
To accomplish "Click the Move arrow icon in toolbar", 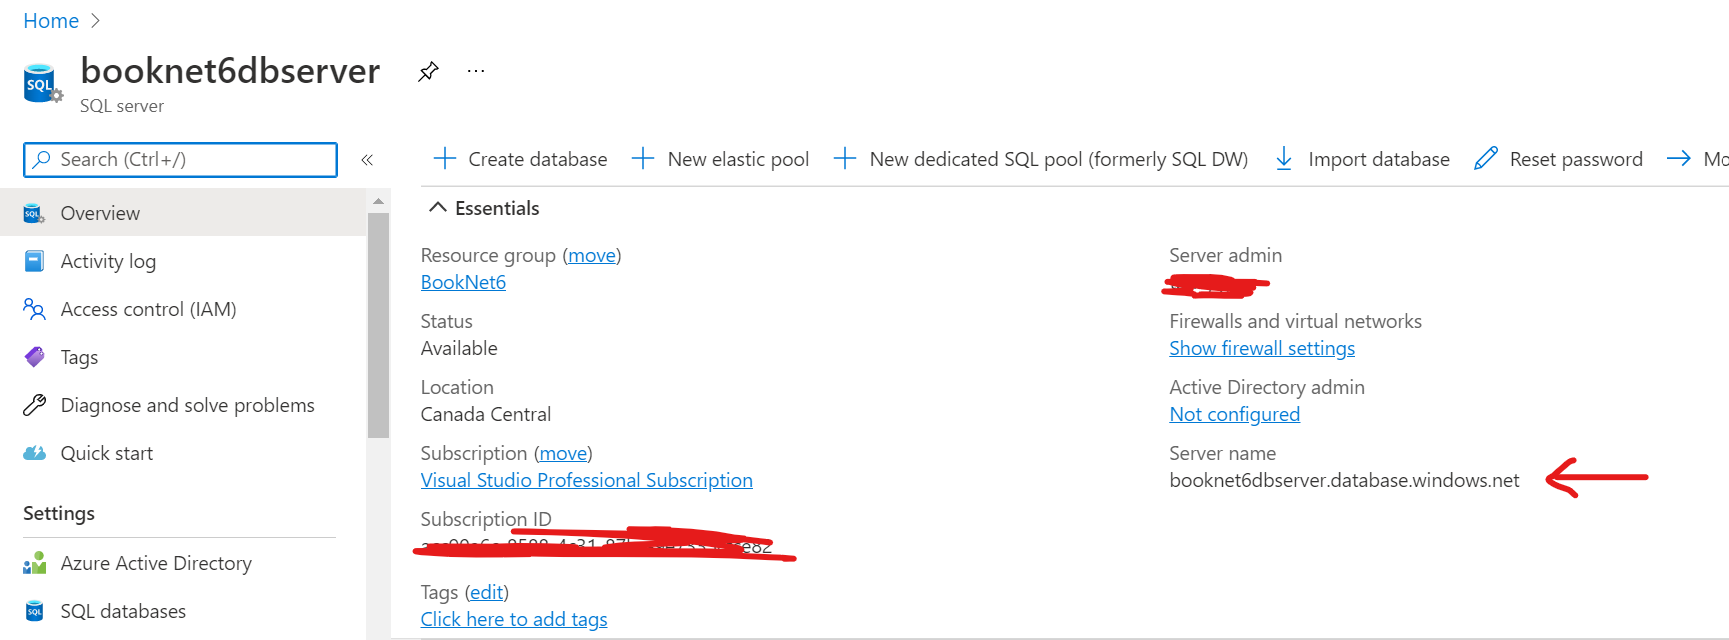I will pyautogui.click(x=1679, y=159).
